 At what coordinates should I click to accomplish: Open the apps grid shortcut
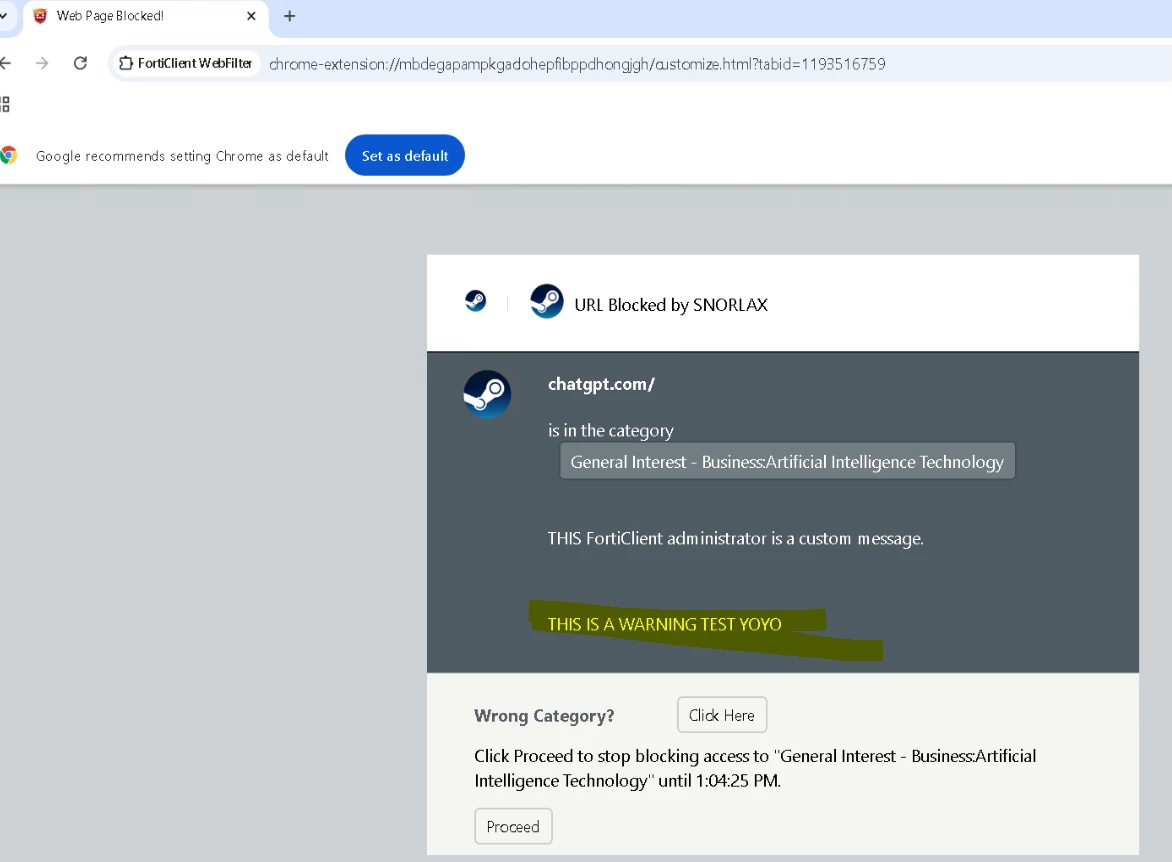pyautogui.click(x=4, y=105)
